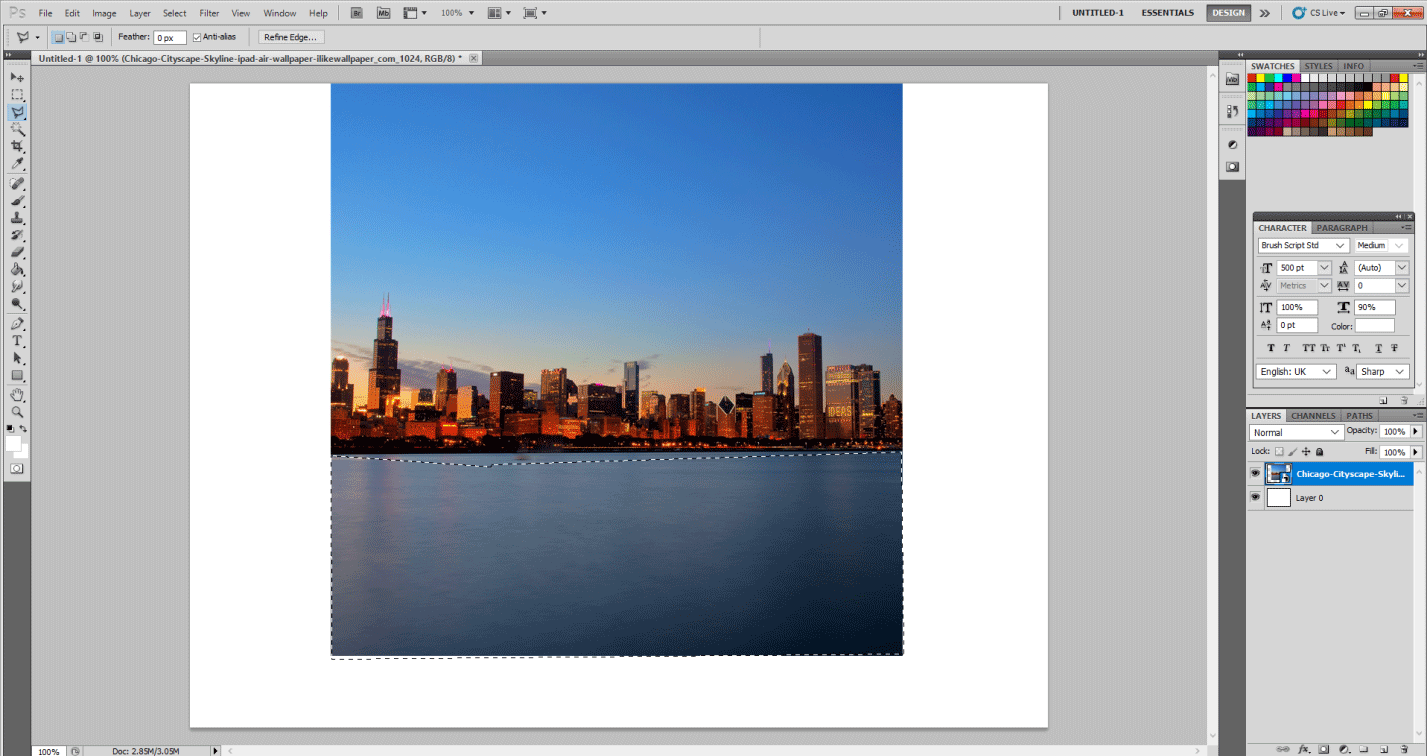Switch to the Channels tab
This screenshot has height=756, width=1427.
pyautogui.click(x=1312, y=415)
